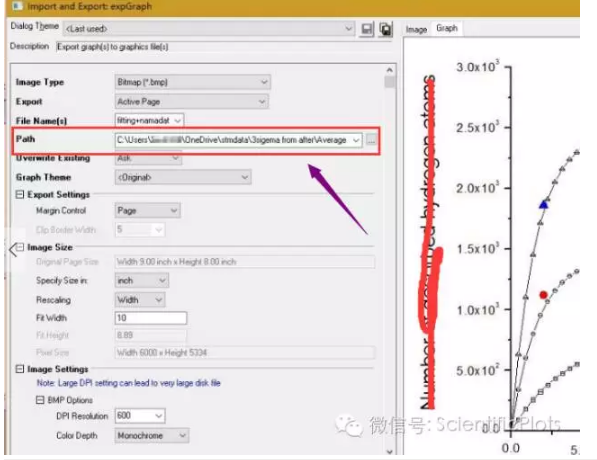597x460 pixels.
Task: Collapse the BMP Options section
Action: 40,400
